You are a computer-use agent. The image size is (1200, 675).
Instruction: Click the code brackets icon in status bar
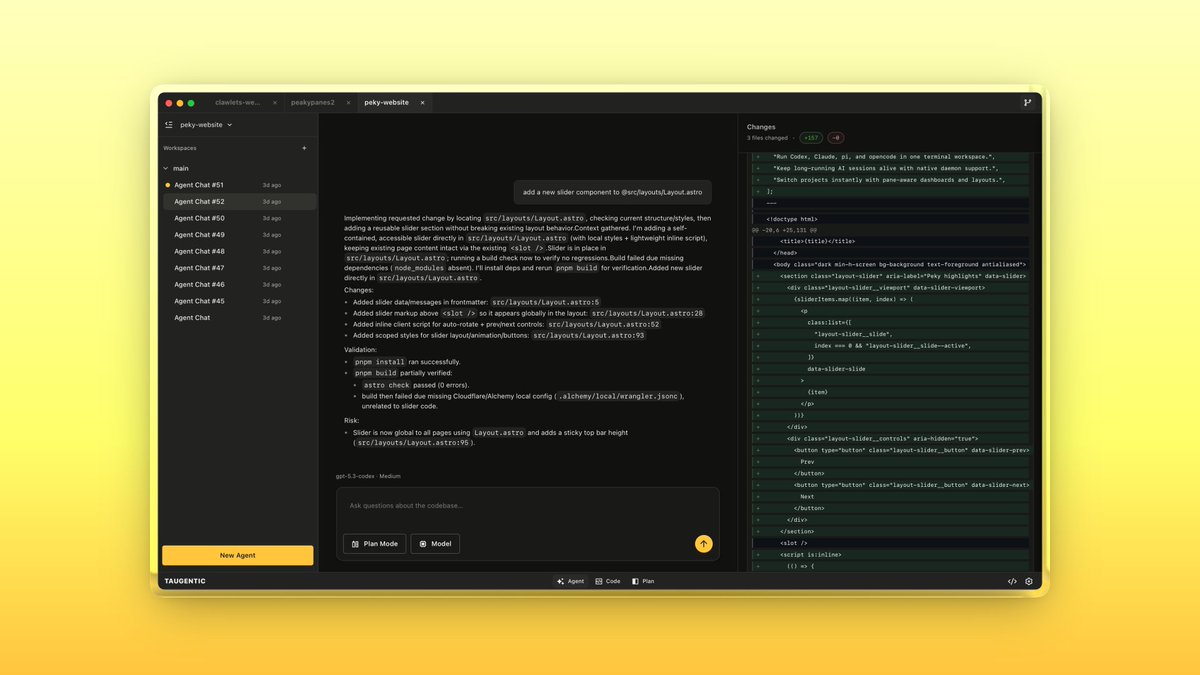click(1012, 581)
